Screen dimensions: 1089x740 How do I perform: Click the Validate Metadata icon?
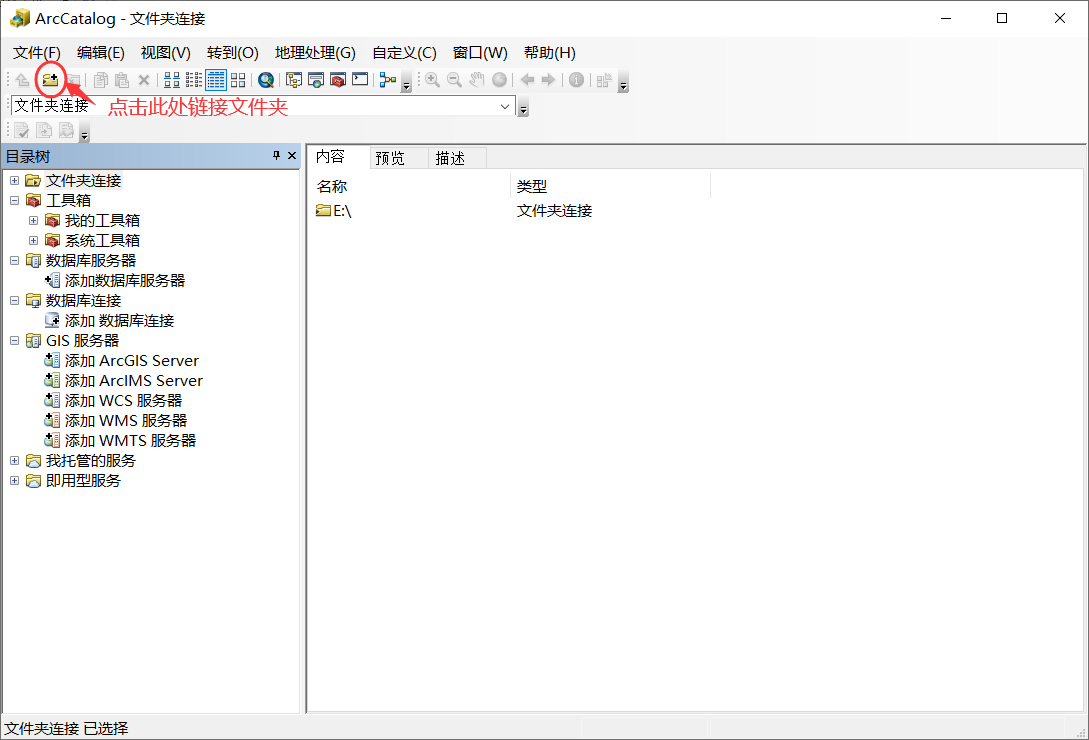click(22, 130)
